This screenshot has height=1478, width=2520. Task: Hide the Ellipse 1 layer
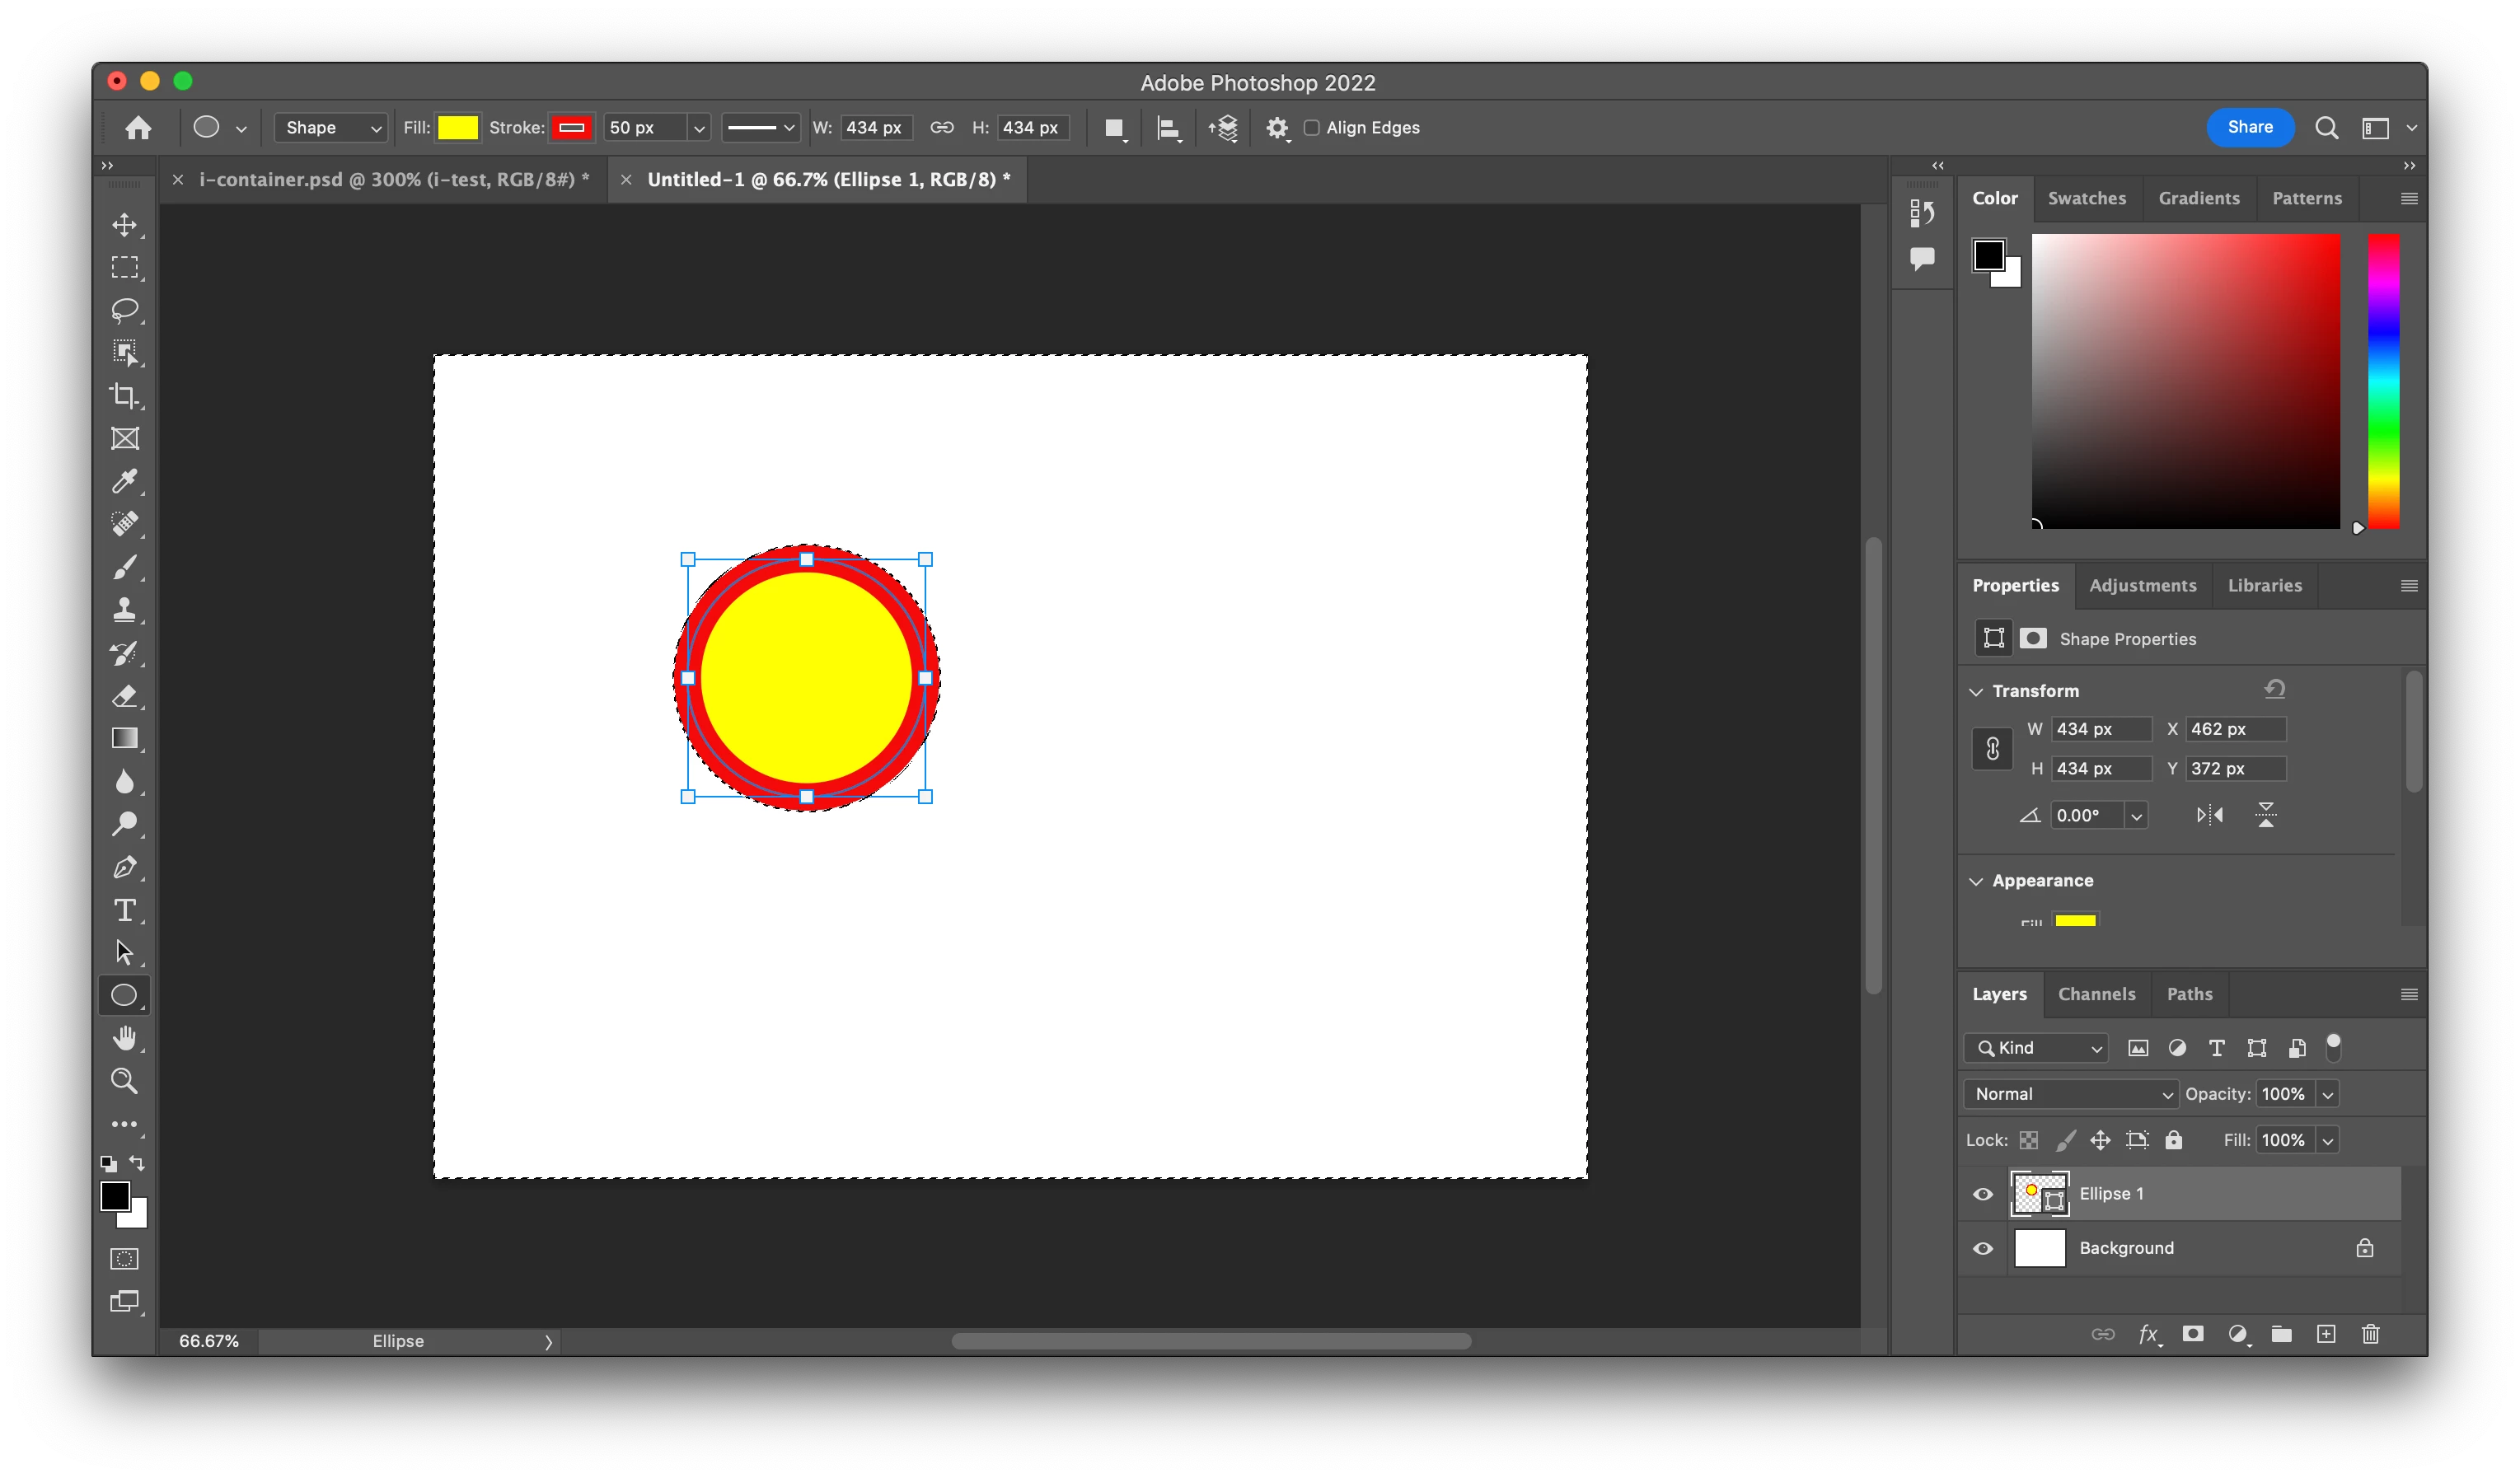click(x=1983, y=1194)
